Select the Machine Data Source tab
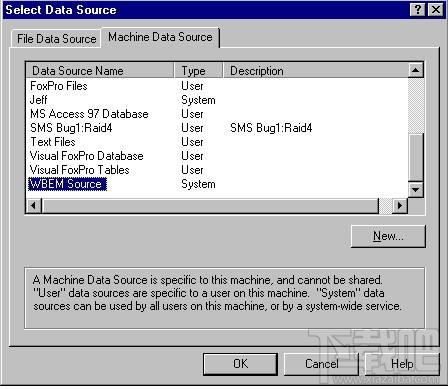This screenshot has width=448, height=389. pos(160,37)
